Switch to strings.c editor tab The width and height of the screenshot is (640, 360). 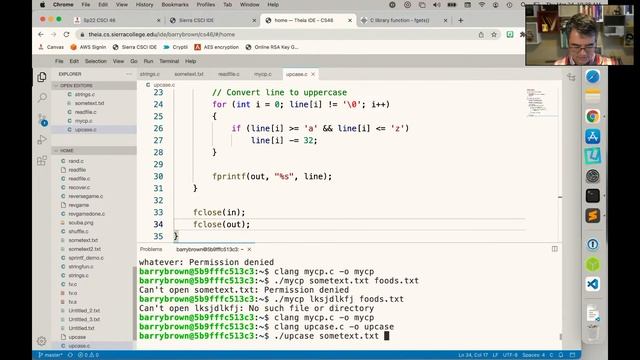(150, 74)
